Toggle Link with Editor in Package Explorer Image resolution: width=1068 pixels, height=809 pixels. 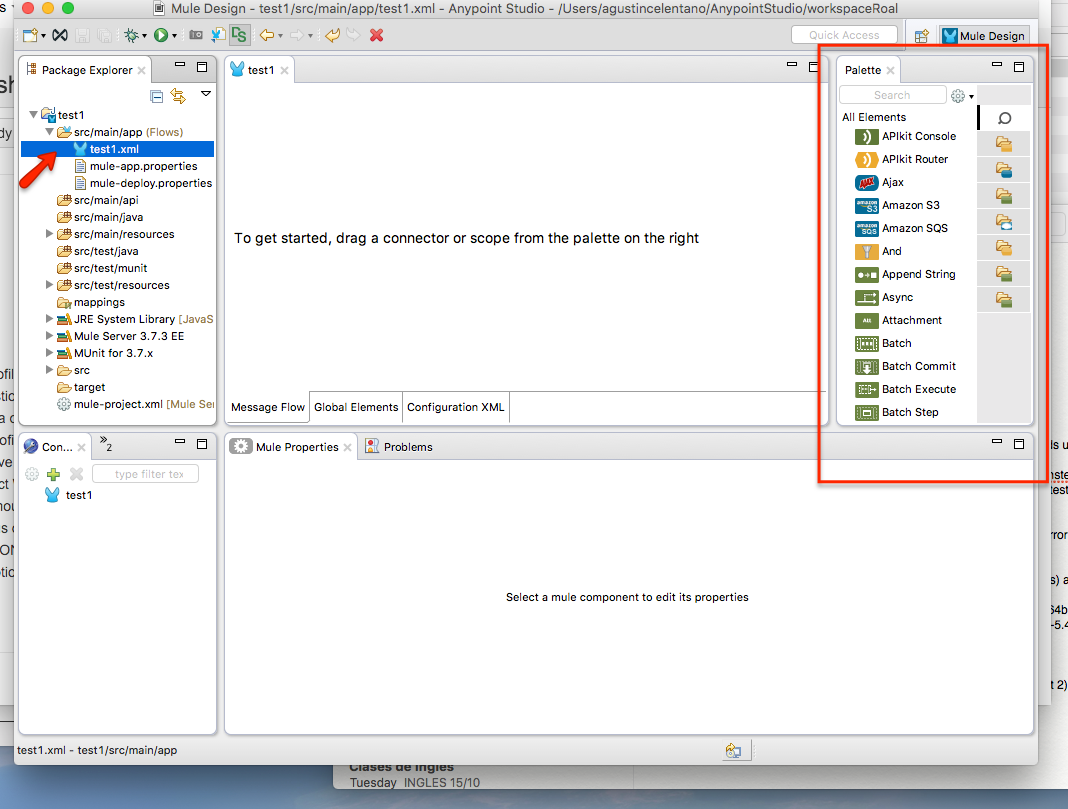178,96
